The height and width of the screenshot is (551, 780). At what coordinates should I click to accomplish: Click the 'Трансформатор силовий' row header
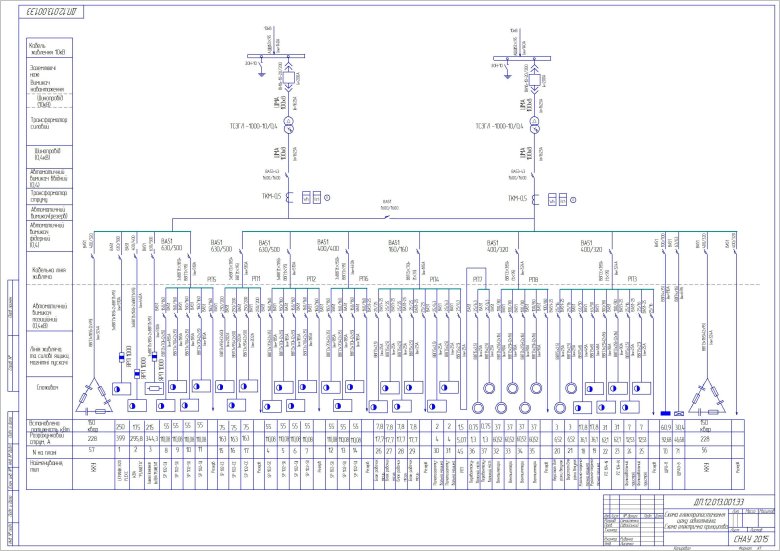pos(36,124)
